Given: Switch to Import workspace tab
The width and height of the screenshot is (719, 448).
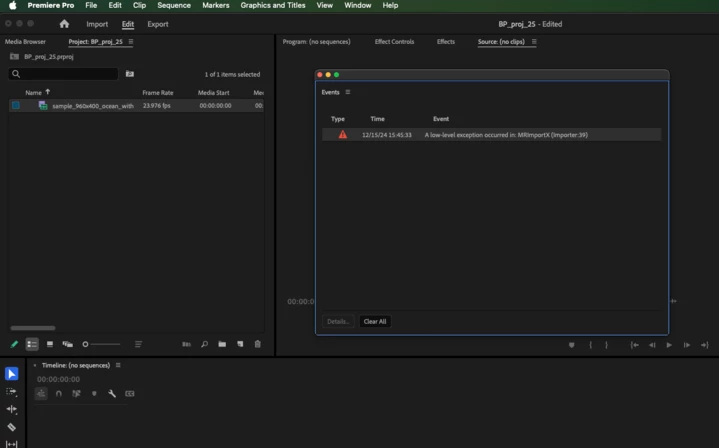Looking at the screenshot, I should point(97,24).
